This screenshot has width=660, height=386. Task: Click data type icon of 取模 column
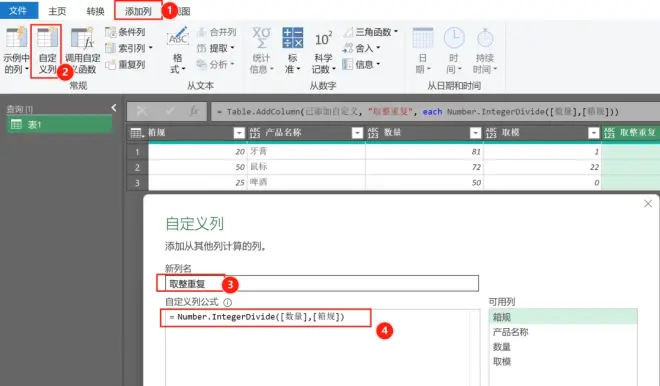click(x=491, y=133)
